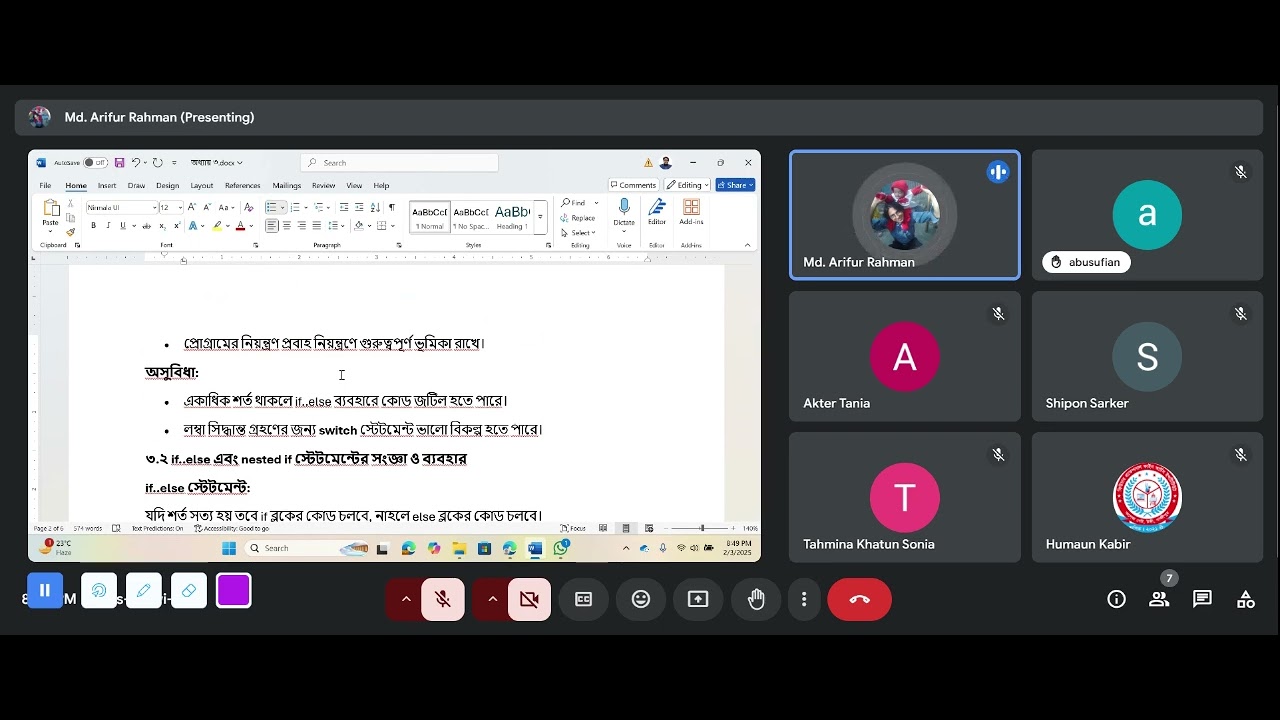The width and height of the screenshot is (1280, 720).
Task: Toggle Italic formatting
Action: point(107,226)
